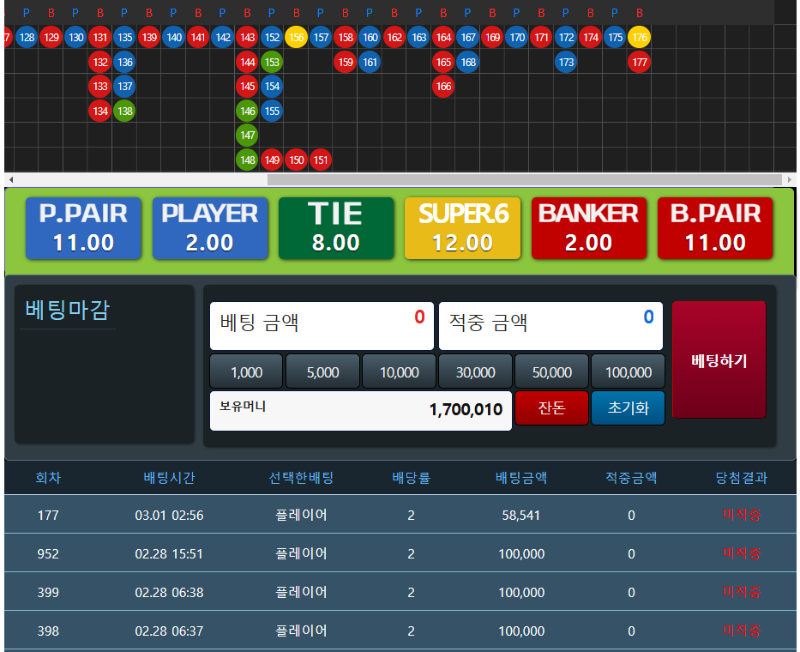The width and height of the screenshot is (800, 652).
Task: Click red roadmap marker 134
Action: click(x=100, y=111)
